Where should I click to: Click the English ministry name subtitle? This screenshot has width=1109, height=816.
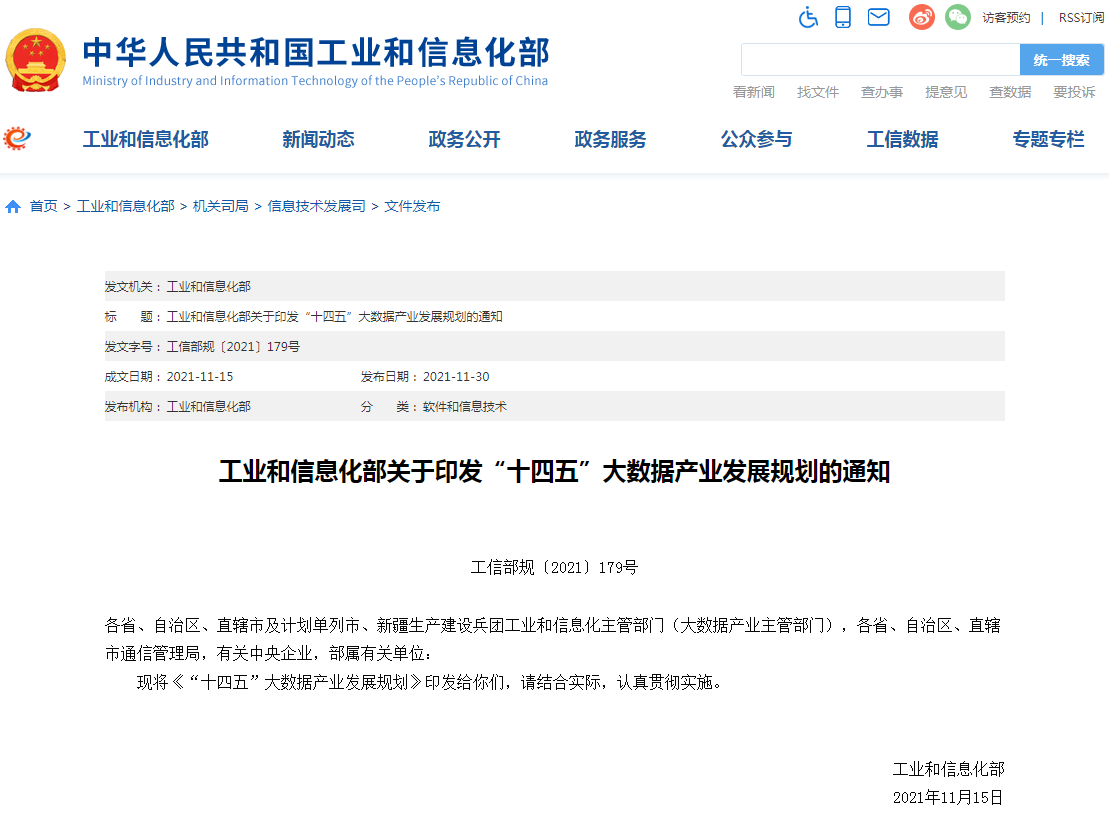[315, 81]
